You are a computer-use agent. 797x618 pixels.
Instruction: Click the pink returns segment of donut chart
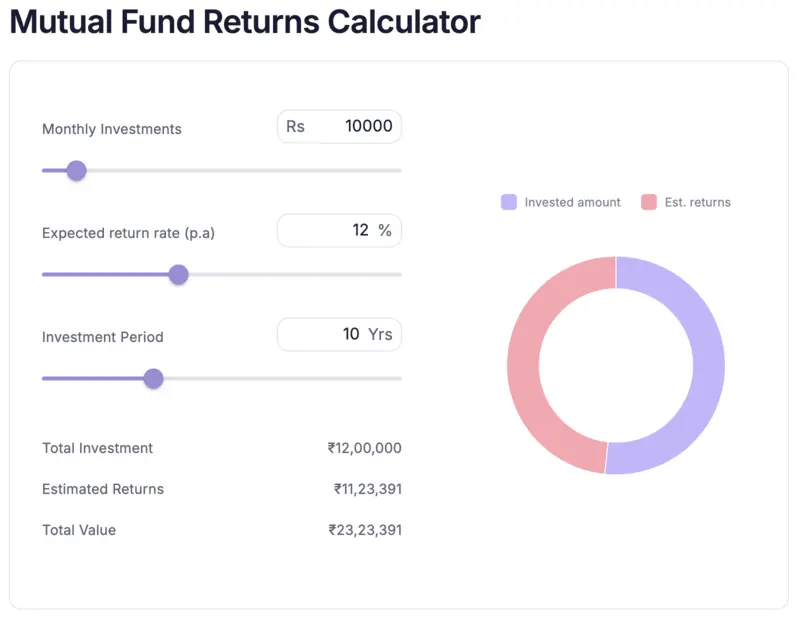(524, 365)
